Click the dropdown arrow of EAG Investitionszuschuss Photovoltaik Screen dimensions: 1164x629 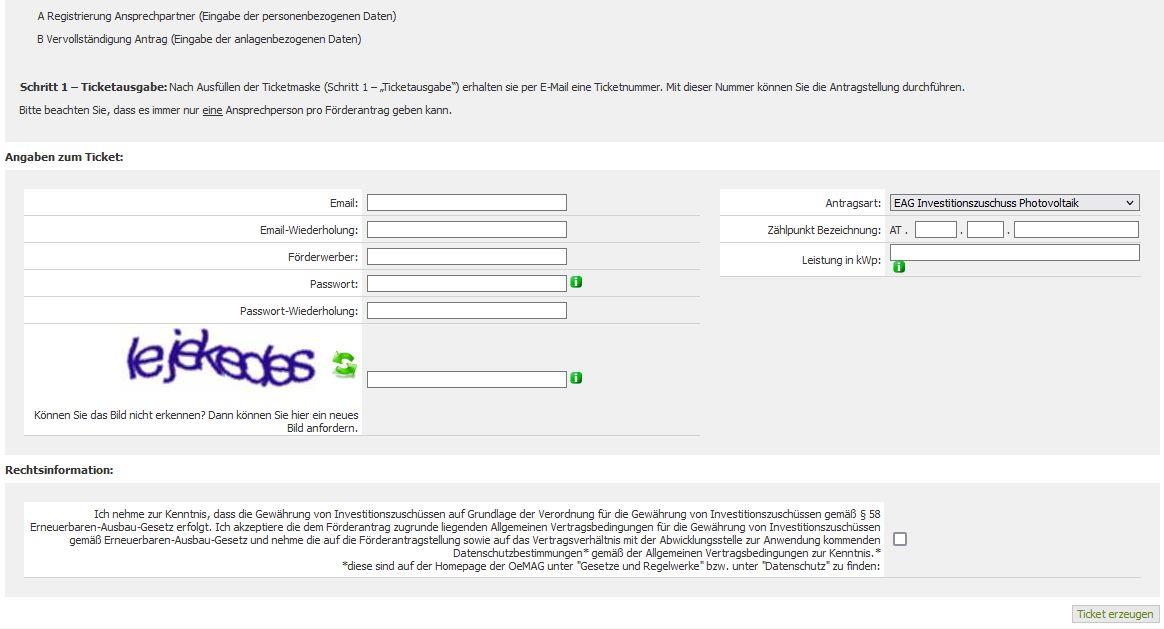coord(1129,203)
